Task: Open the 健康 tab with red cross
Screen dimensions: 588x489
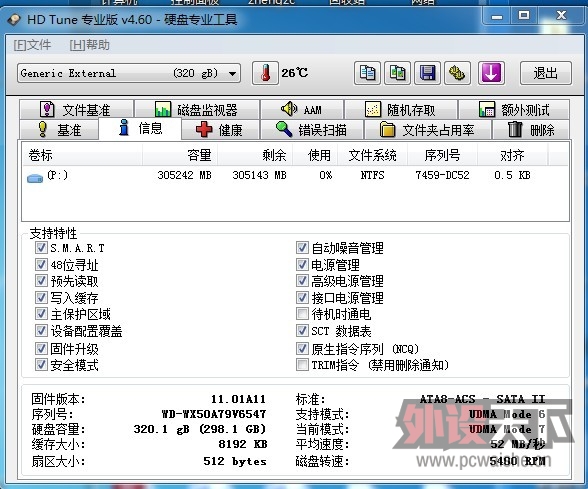Action: (220, 130)
